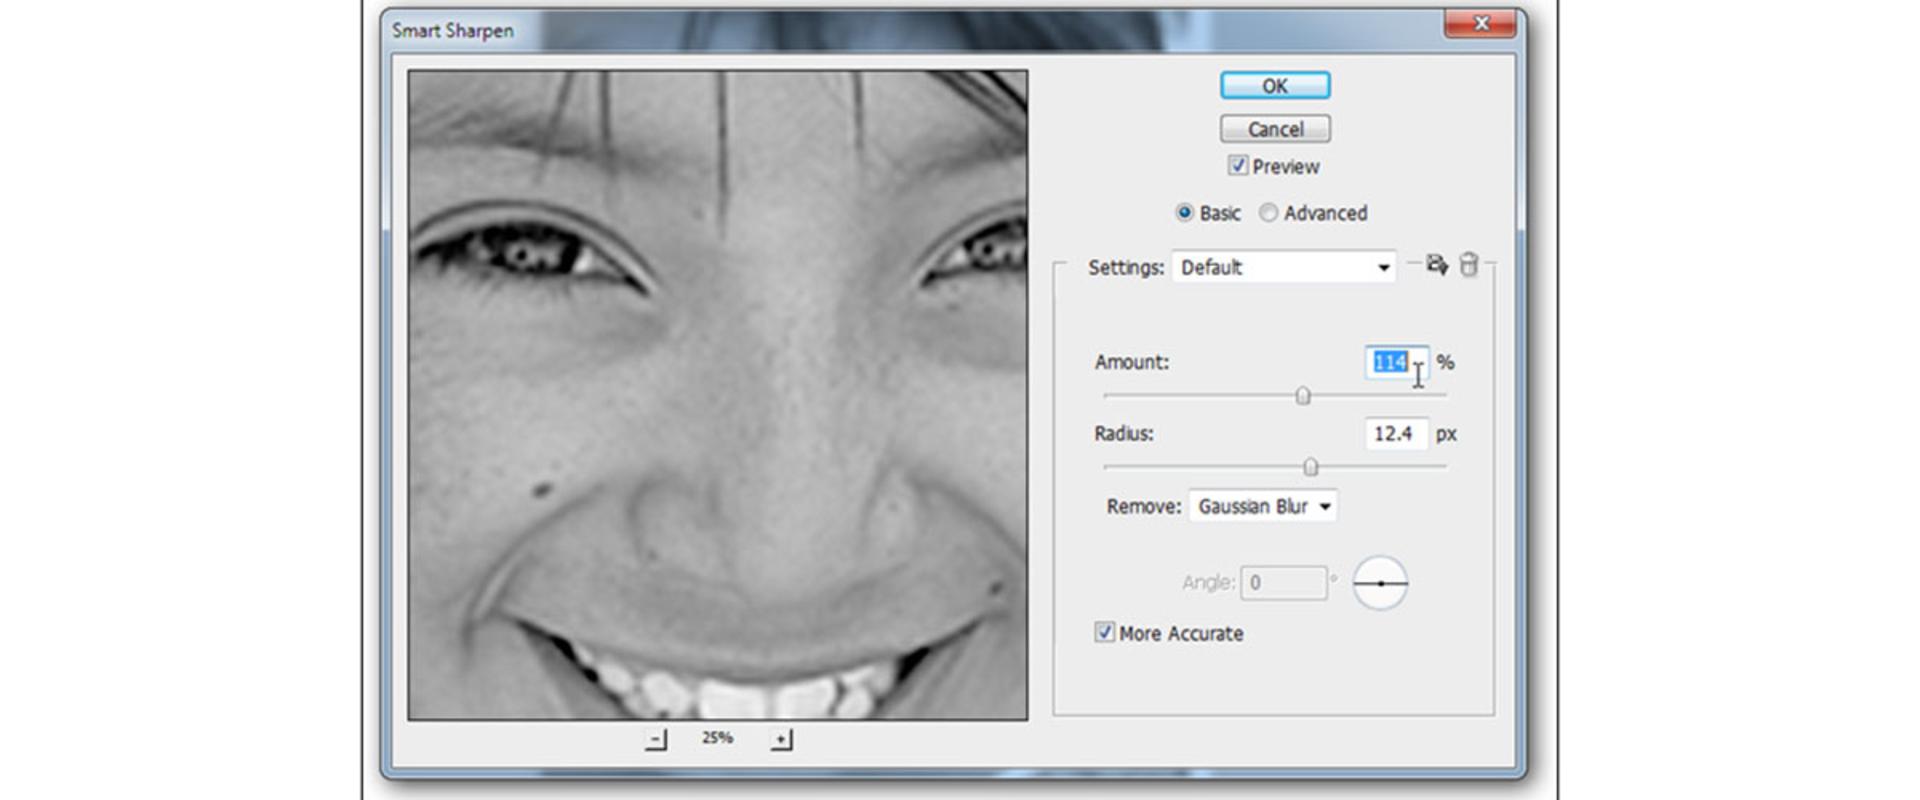Image resolution: width=1920 pixels, height=800 pixels.
Task: Close the Smart Sharpen dialog
Action: point(1481,23)
